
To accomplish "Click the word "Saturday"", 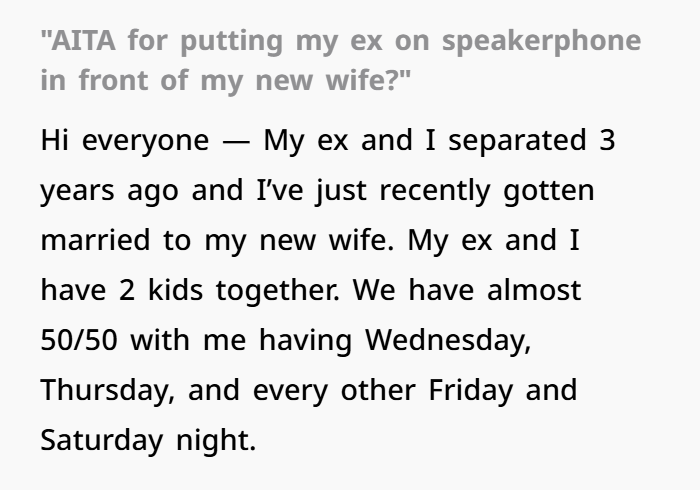I will (x=102, y=442).
